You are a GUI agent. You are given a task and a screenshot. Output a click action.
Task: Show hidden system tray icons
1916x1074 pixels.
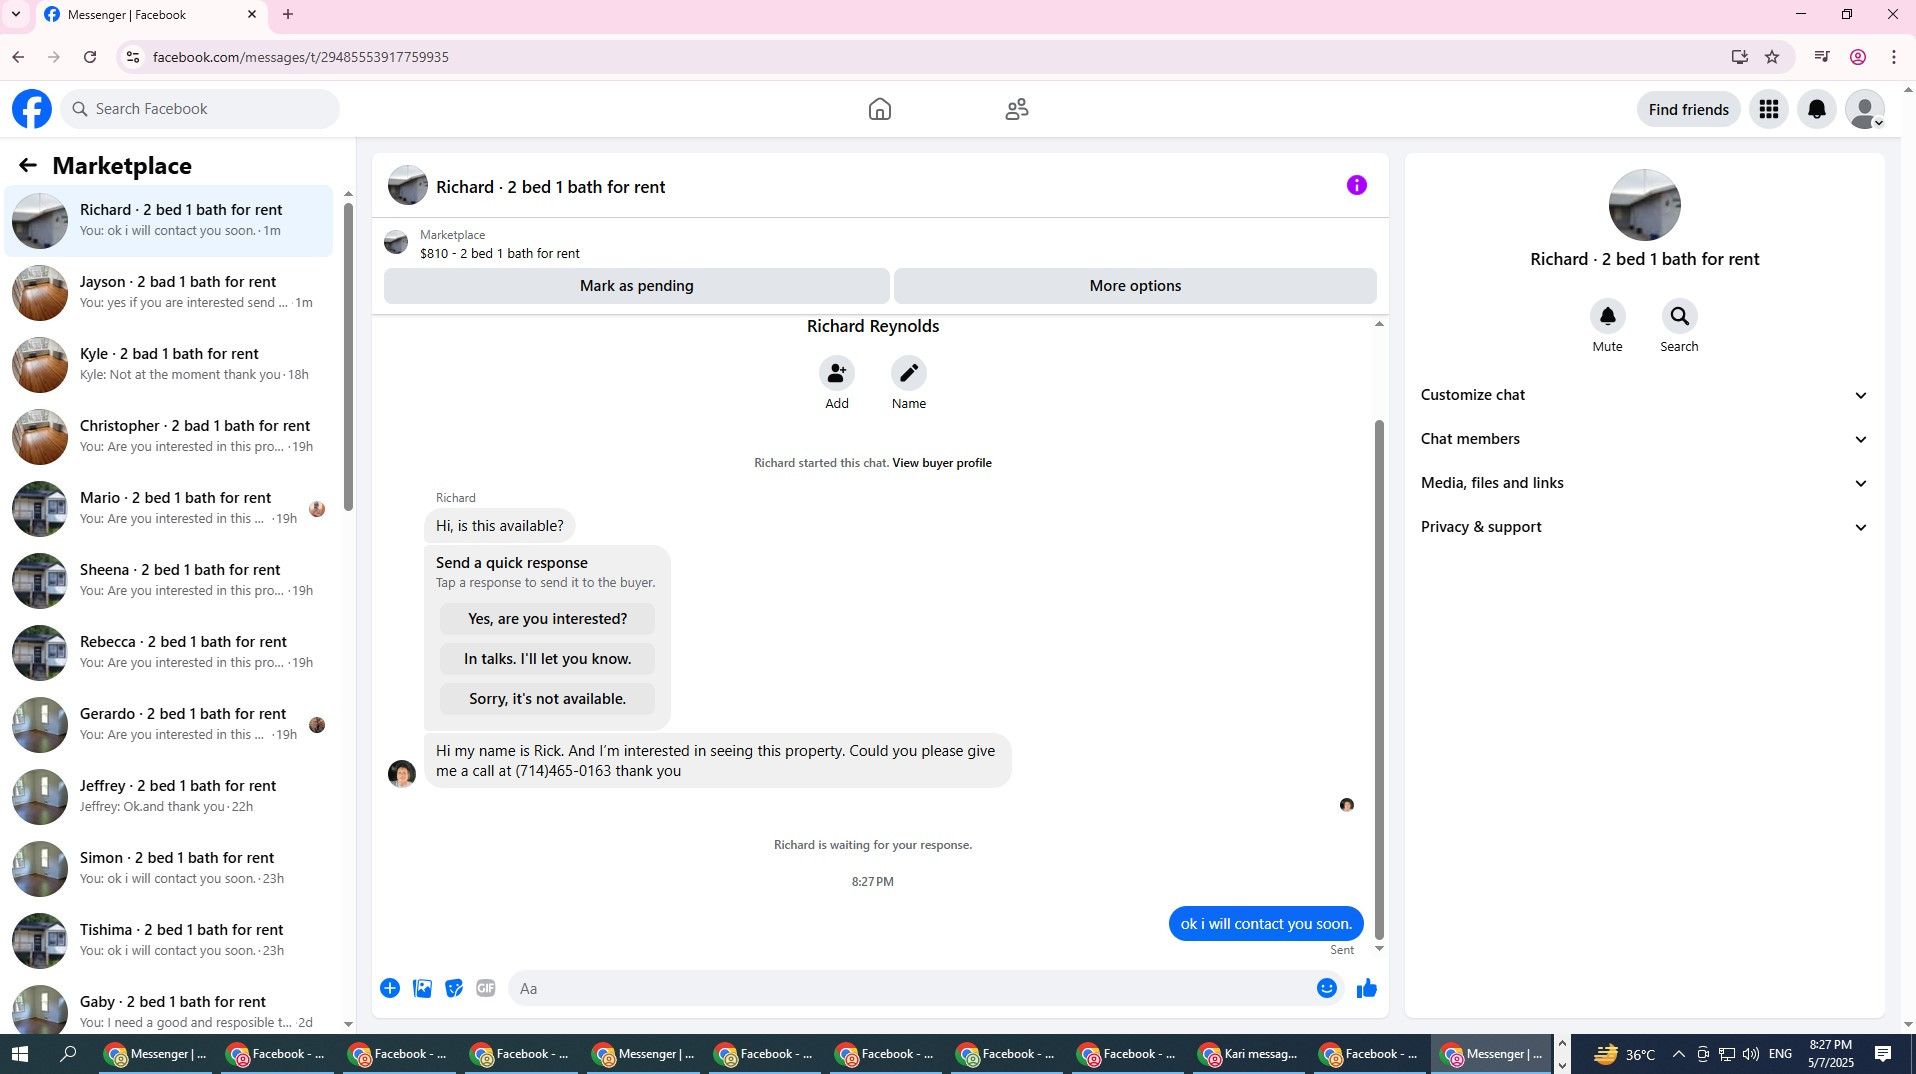1678,1054
